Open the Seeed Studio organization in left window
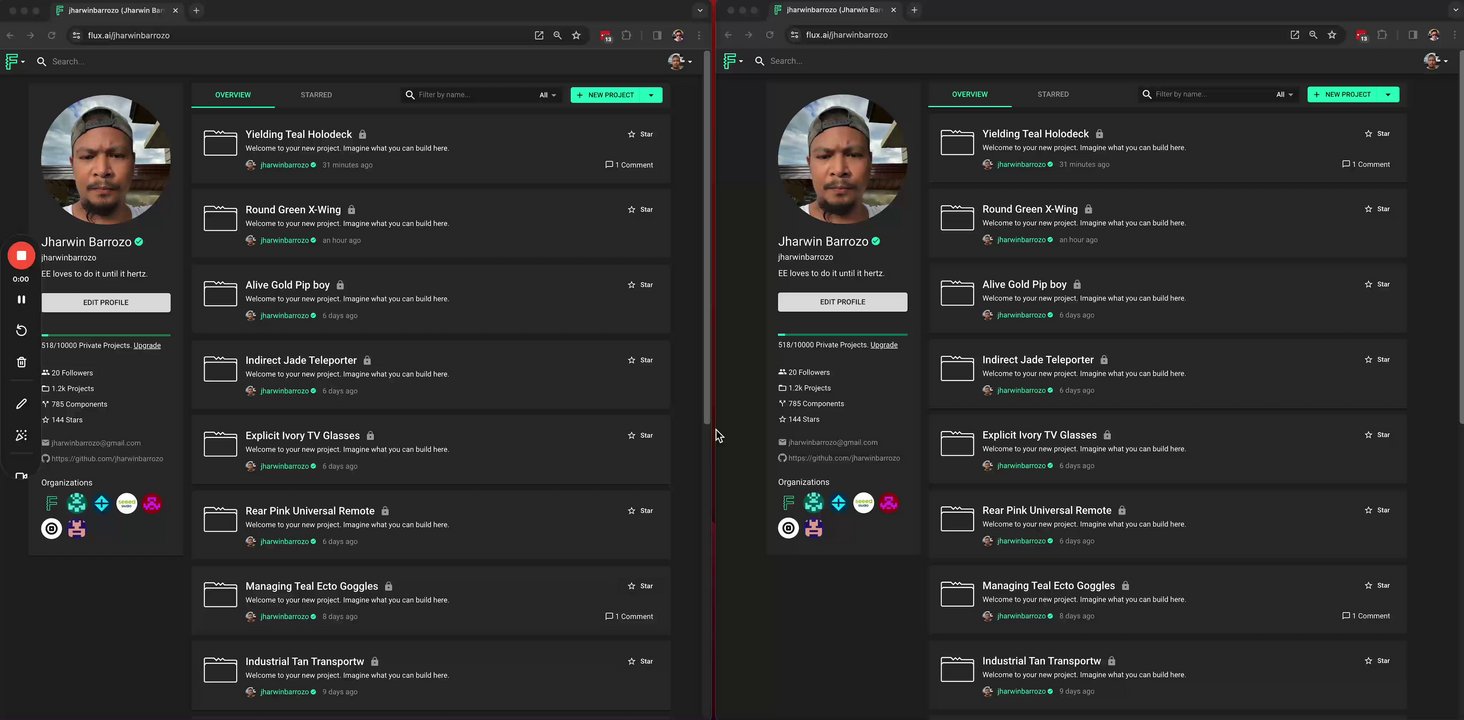 coord(127,504)
